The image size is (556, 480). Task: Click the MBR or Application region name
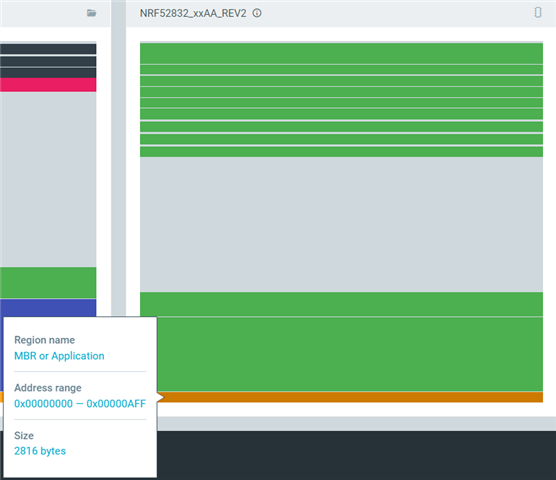click(x=59, y=356)
